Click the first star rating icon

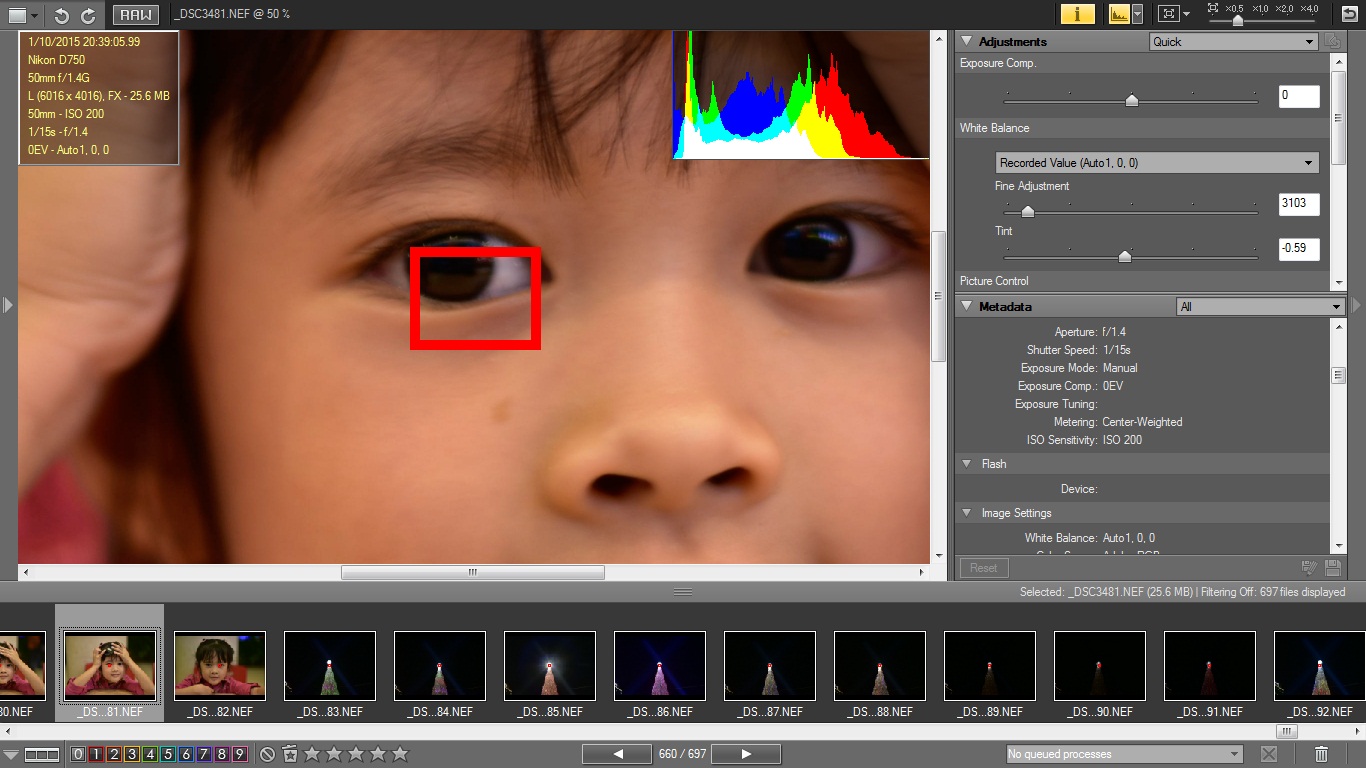[x=312, y=754]
